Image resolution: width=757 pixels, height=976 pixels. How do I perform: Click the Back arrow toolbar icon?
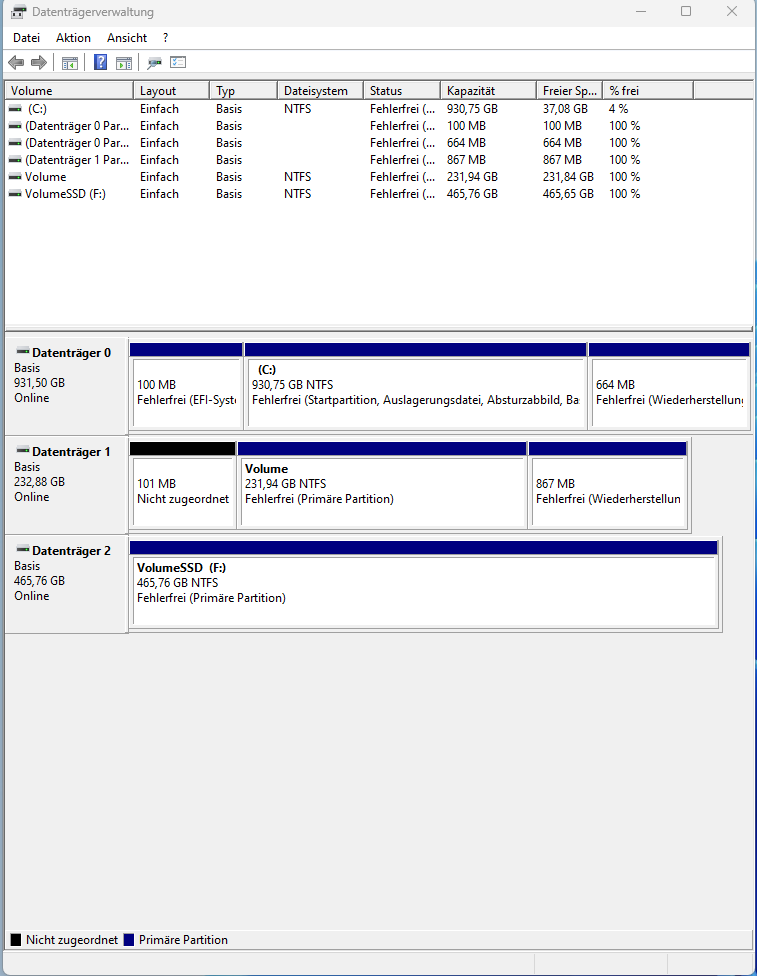tap(16, 62)
